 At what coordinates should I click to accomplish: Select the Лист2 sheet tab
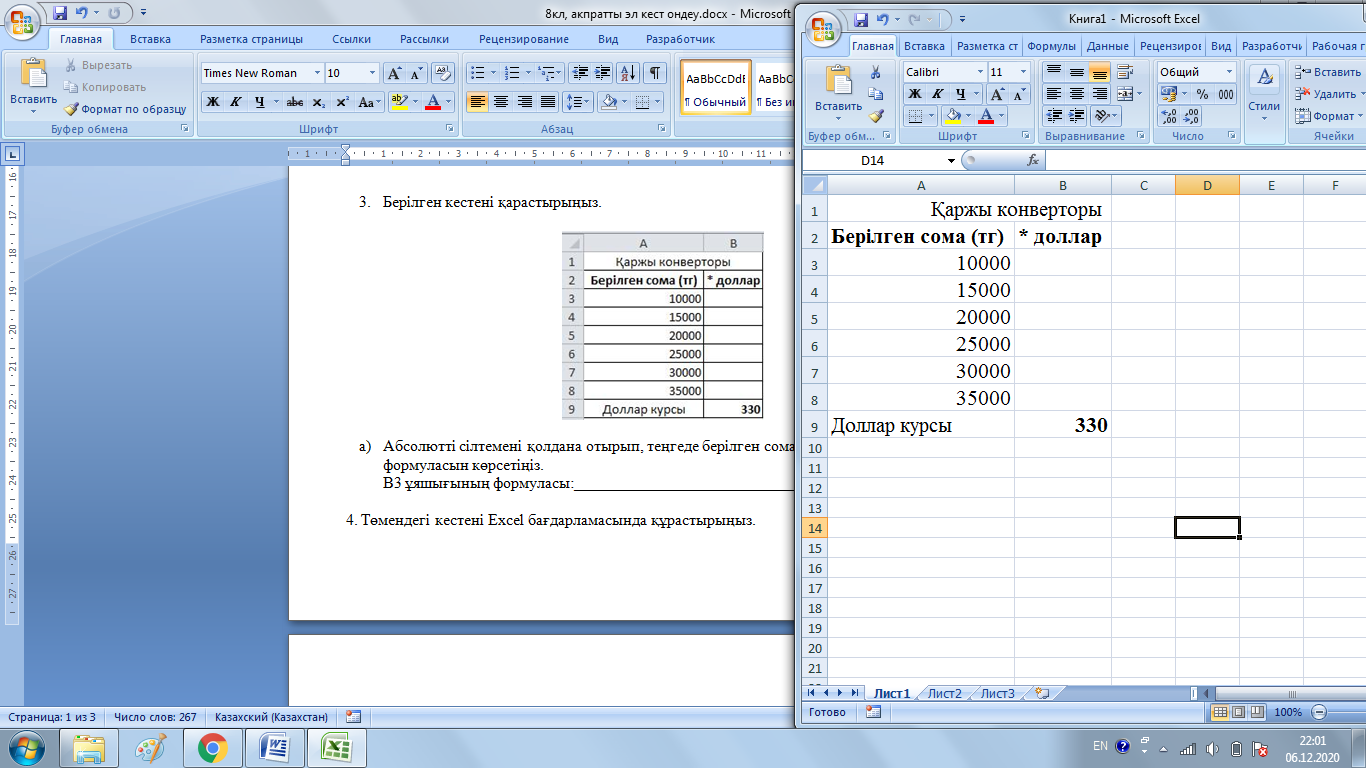pyautogui.click(x=944, y=693)
